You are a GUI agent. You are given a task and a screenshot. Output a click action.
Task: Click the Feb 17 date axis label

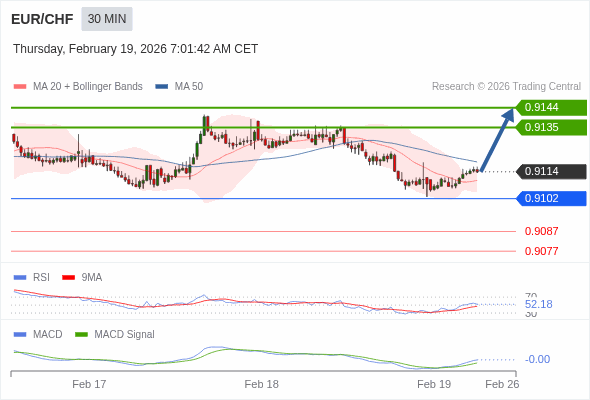(89, 384)
